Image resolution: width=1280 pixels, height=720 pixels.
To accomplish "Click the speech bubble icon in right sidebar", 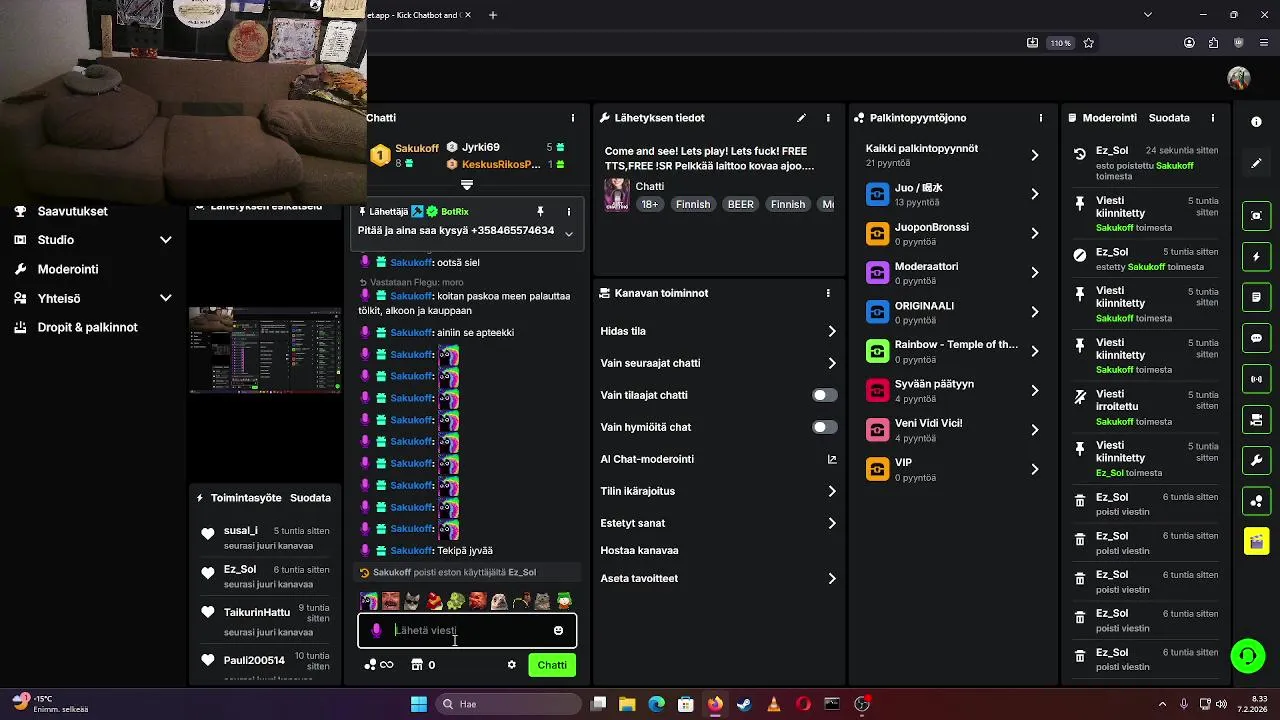I will pyautogui.click(x=1256, y=338).
